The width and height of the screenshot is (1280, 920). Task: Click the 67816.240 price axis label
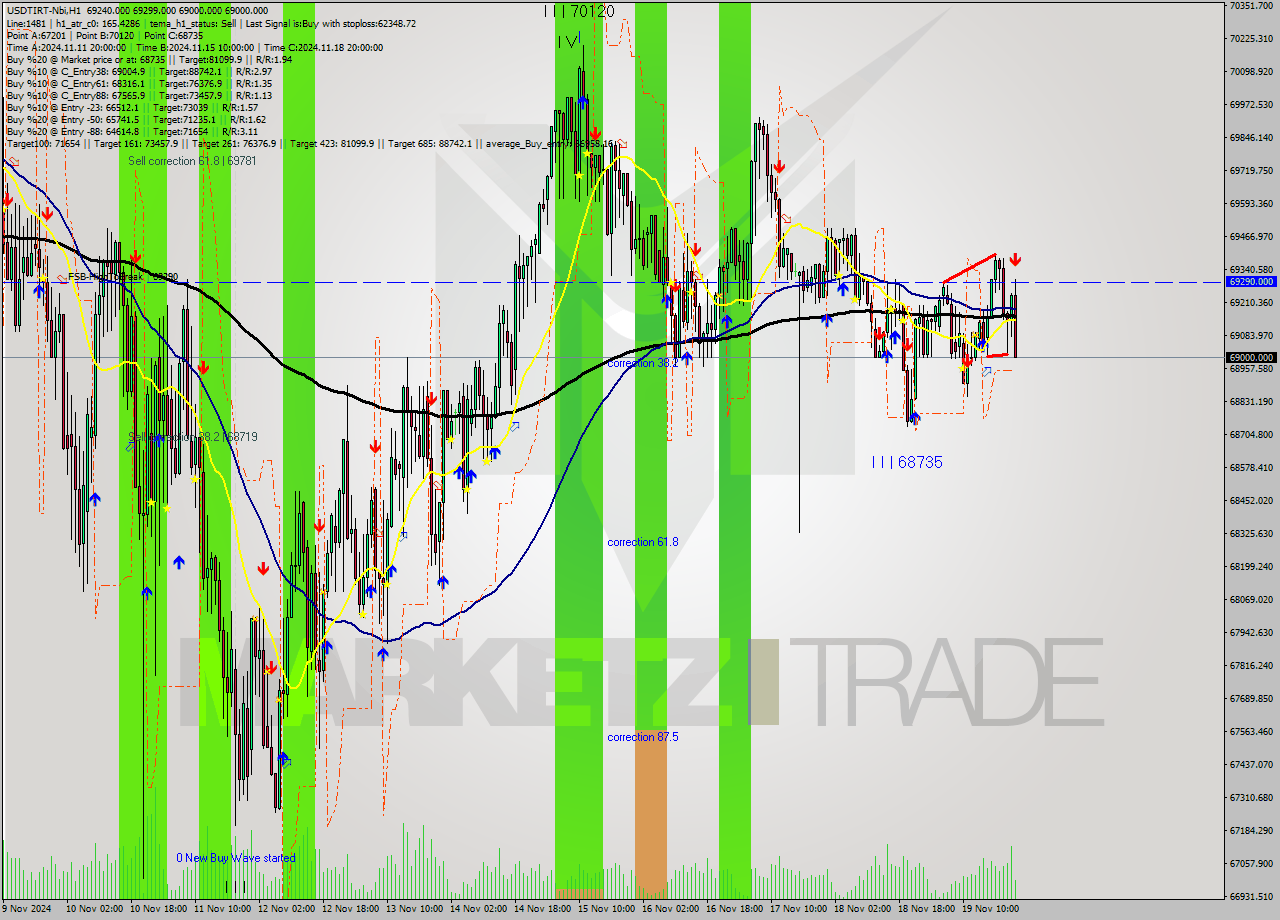tap(1251, 666)
